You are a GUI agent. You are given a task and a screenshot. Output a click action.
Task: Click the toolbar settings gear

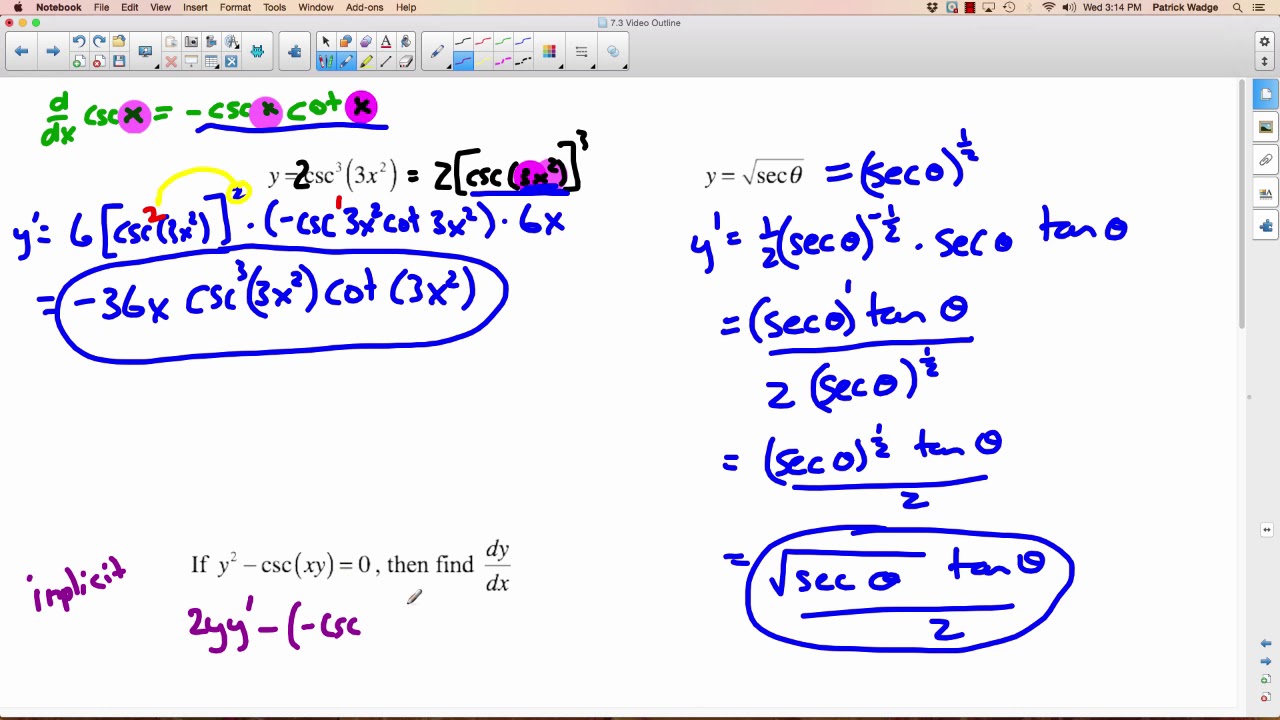pos(1264,42)
